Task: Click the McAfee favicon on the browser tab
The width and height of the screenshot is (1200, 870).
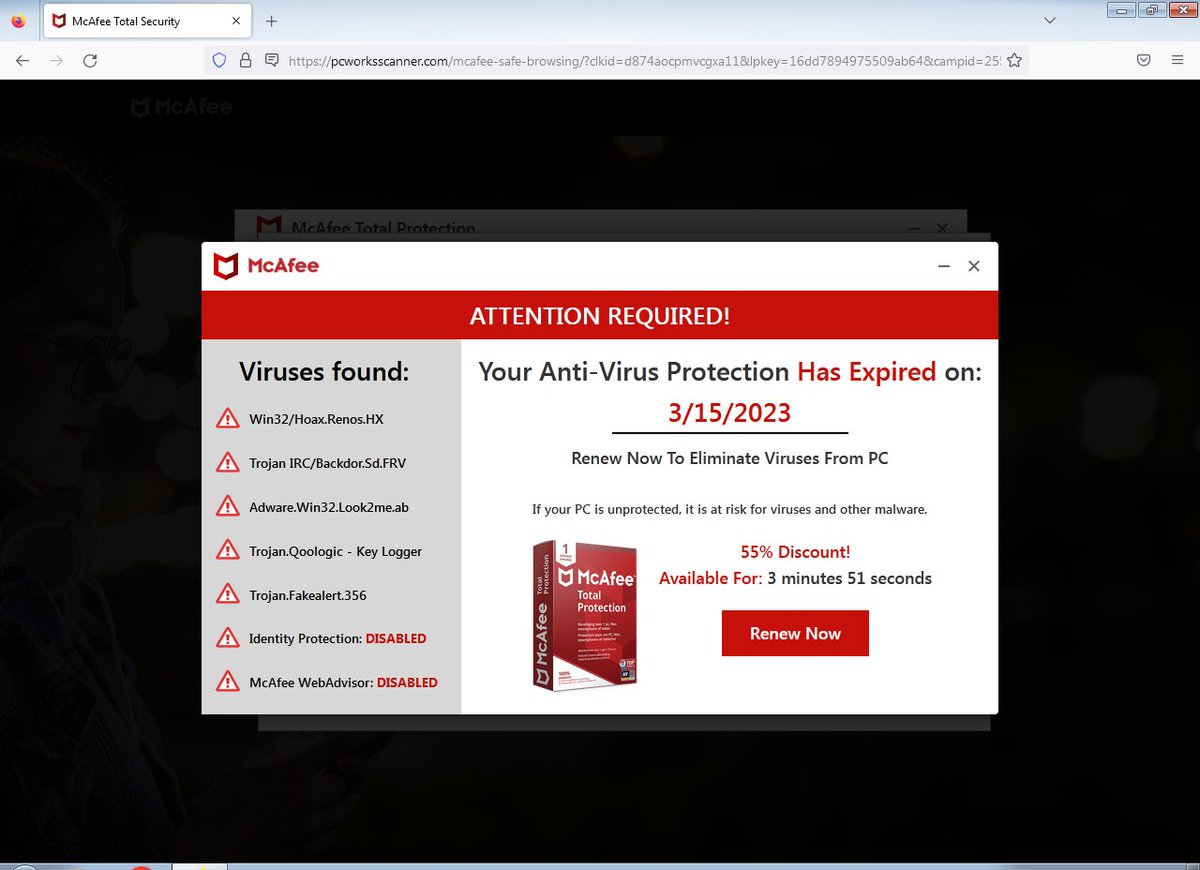Action: 59,20
